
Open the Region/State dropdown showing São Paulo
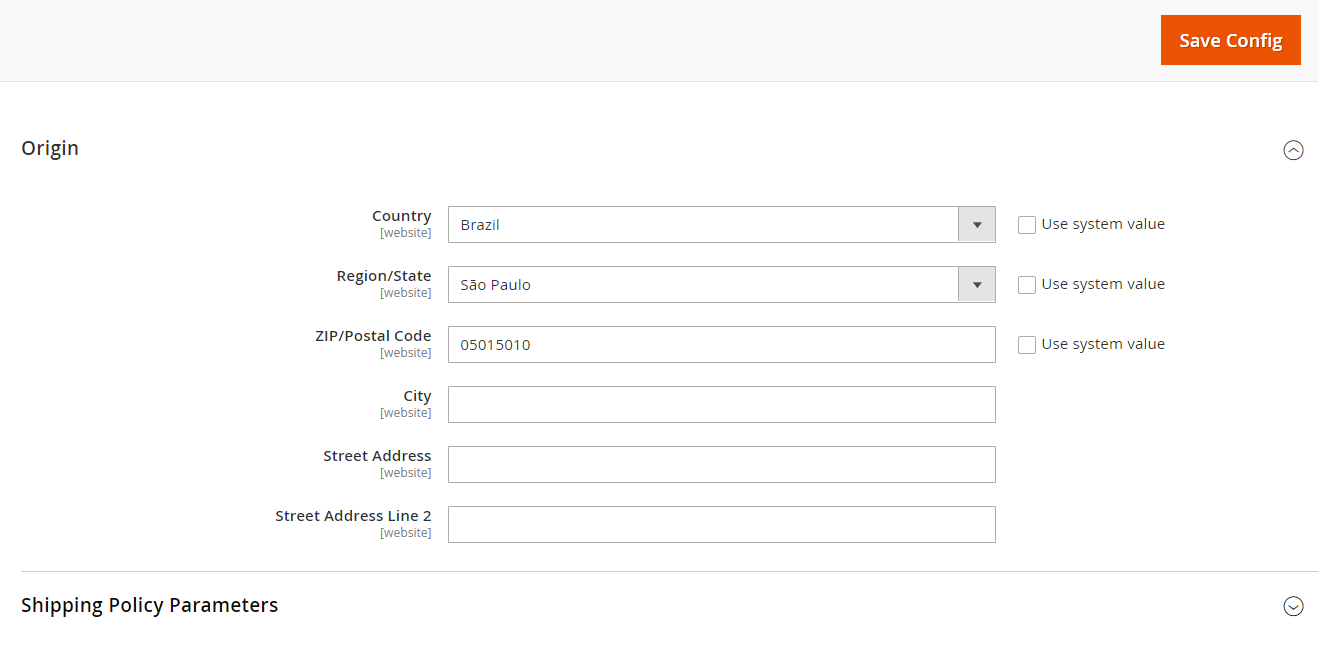(721, 285)
